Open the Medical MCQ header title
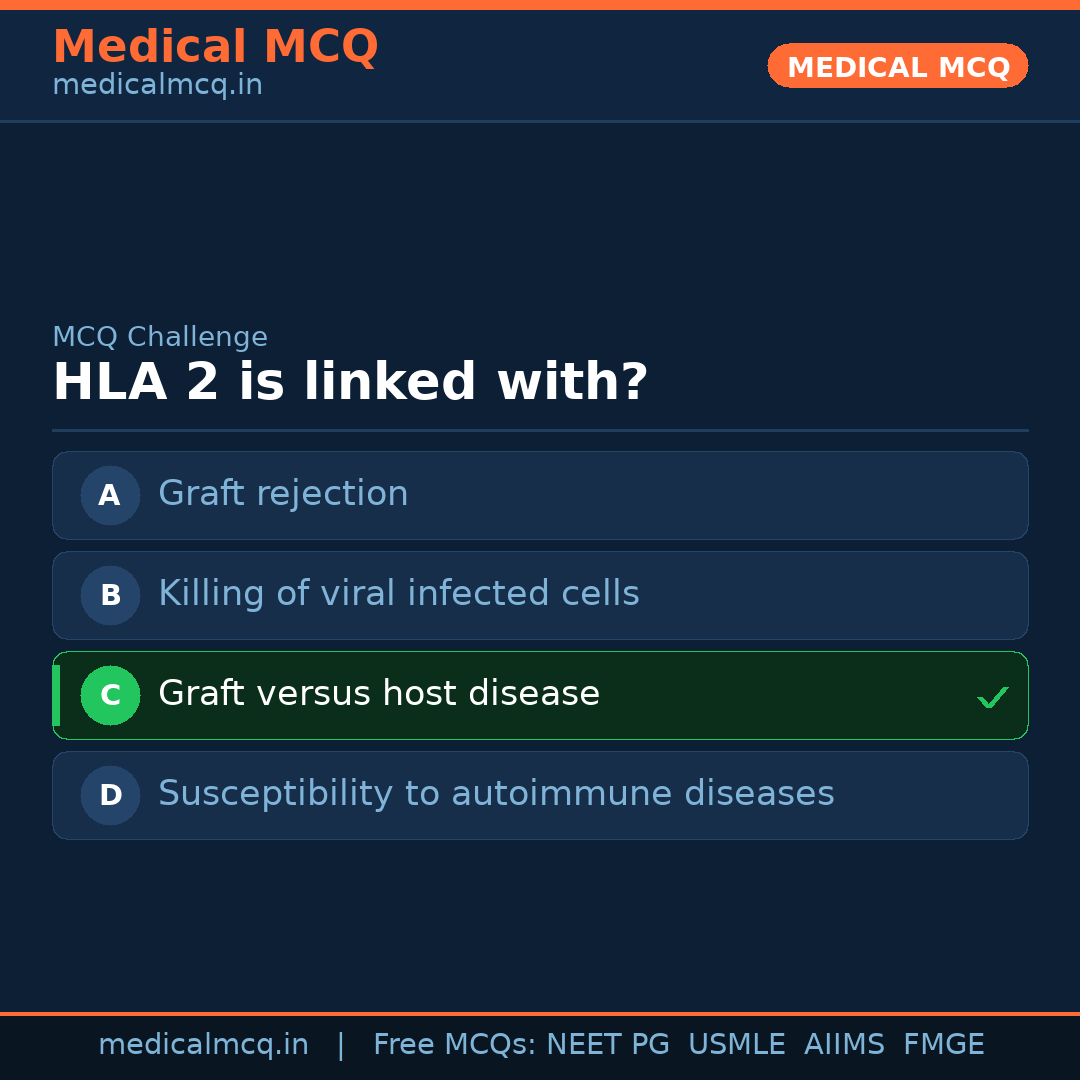Screen dimensions: 1080x1080 point(215,47)
